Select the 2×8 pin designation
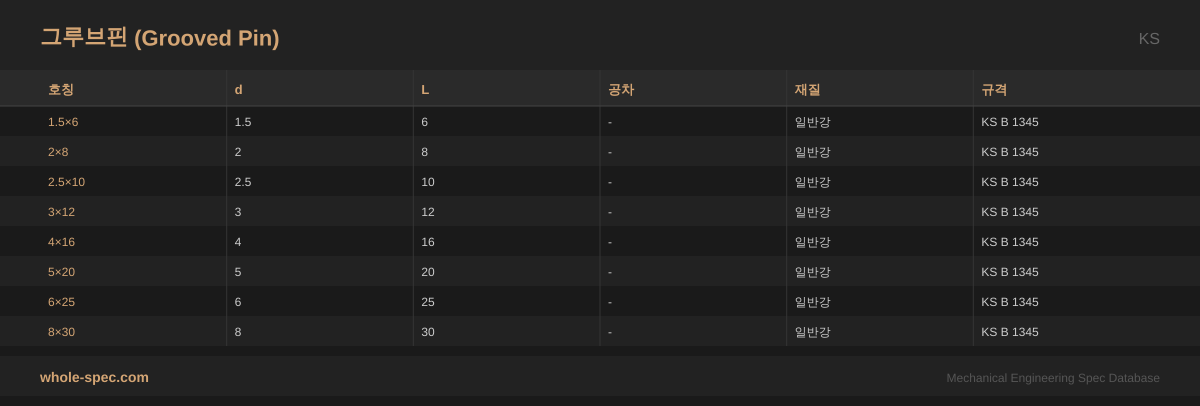This screenshot has height=406, width=1200. [58, 152]
